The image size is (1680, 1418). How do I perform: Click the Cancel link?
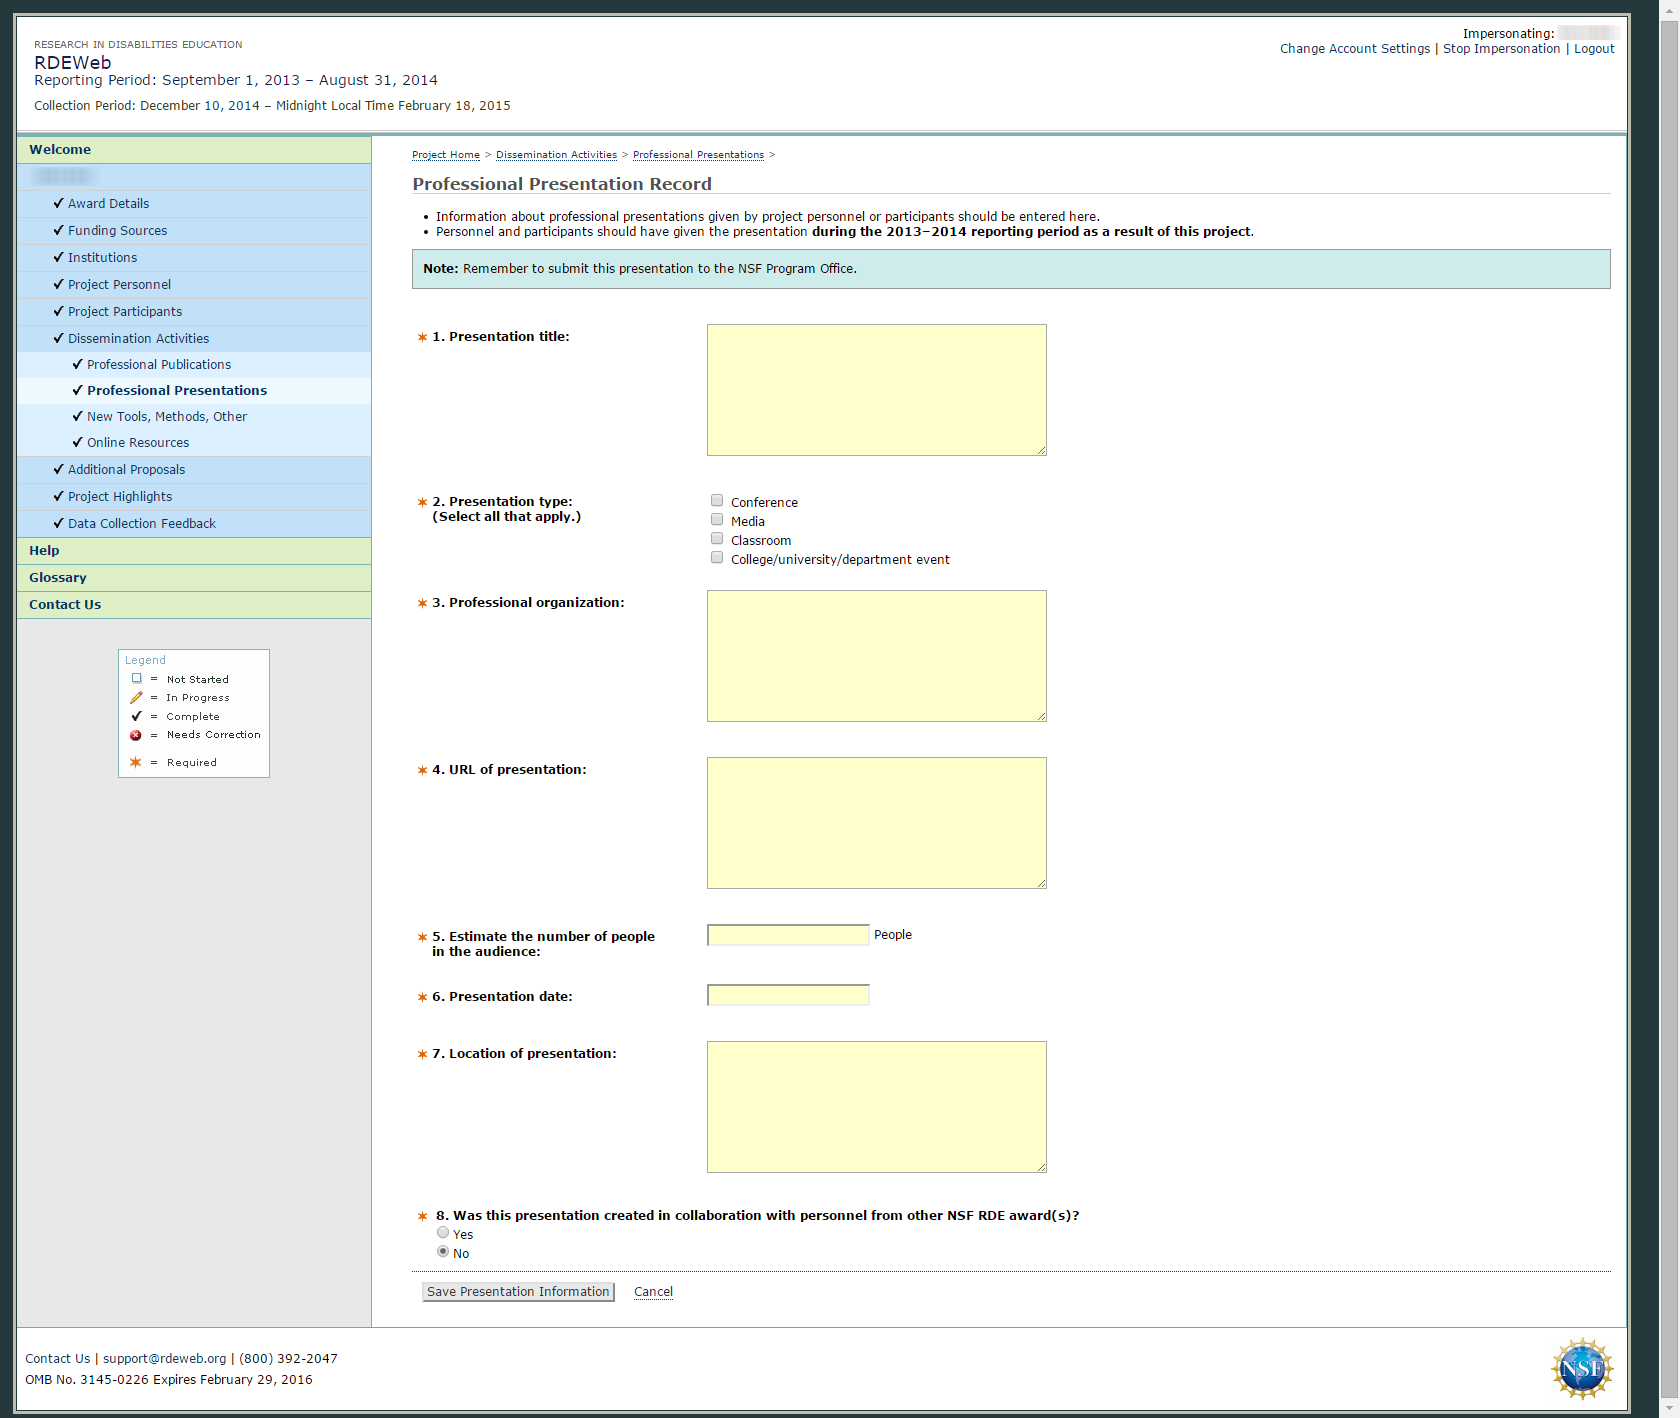tap(653, 1292)
